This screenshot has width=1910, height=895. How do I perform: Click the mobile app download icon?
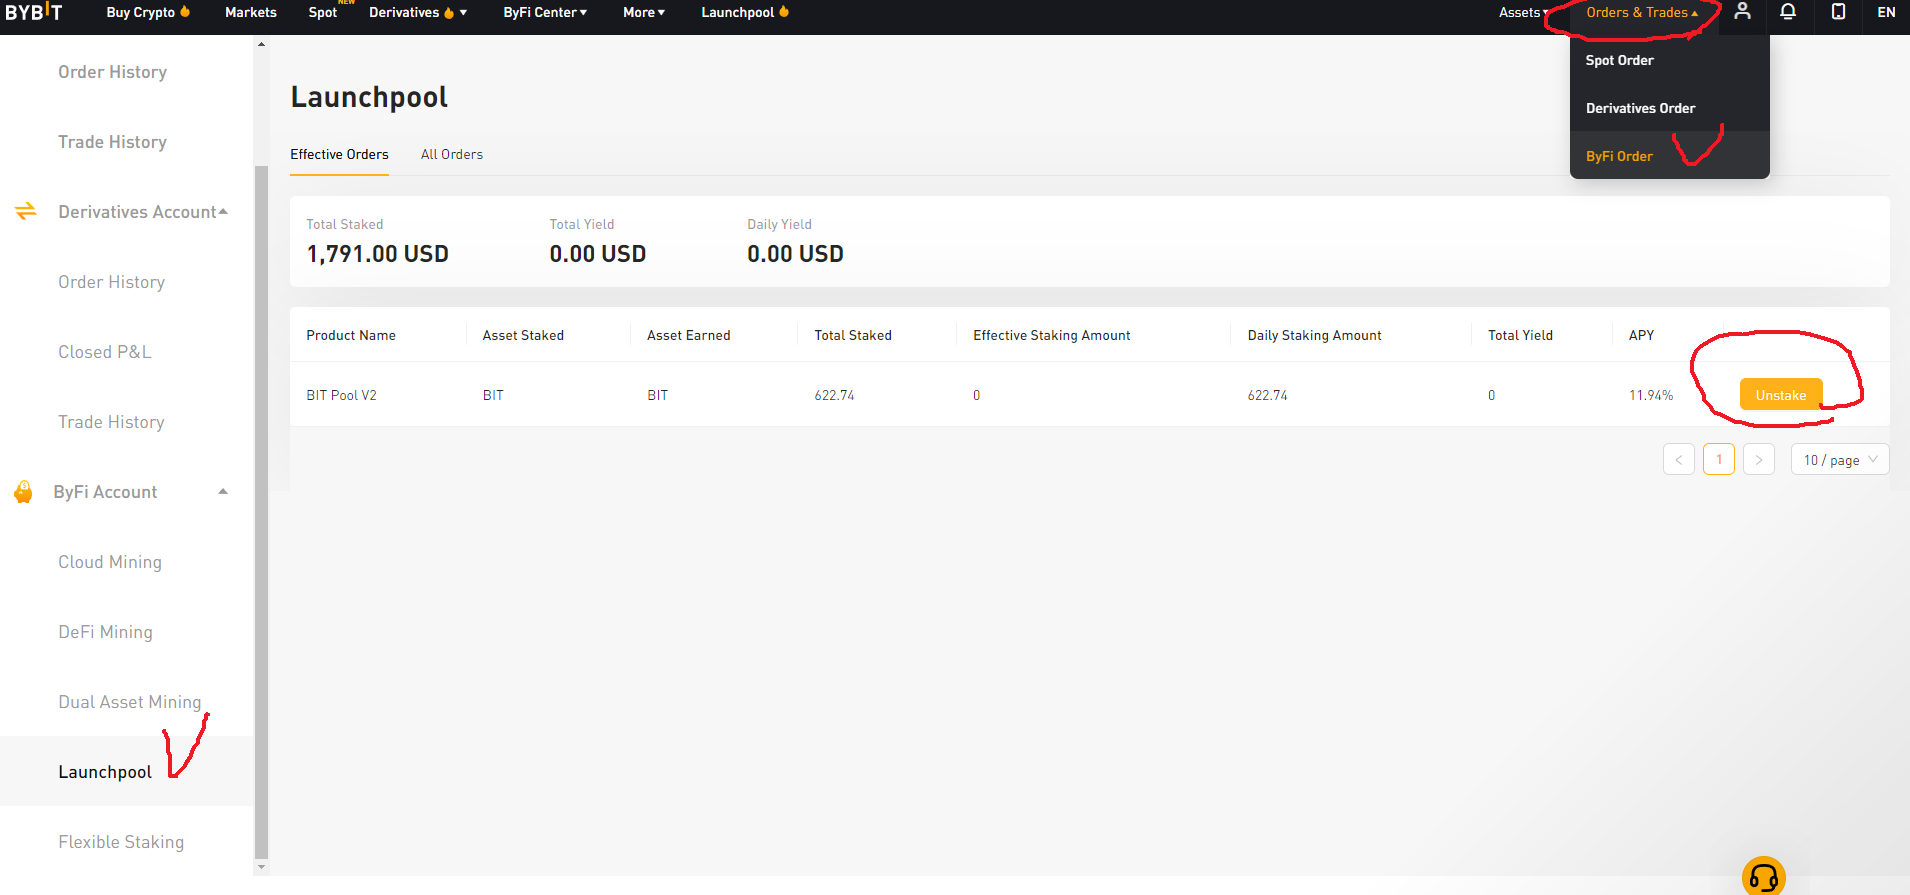[x=1838, y=12]
